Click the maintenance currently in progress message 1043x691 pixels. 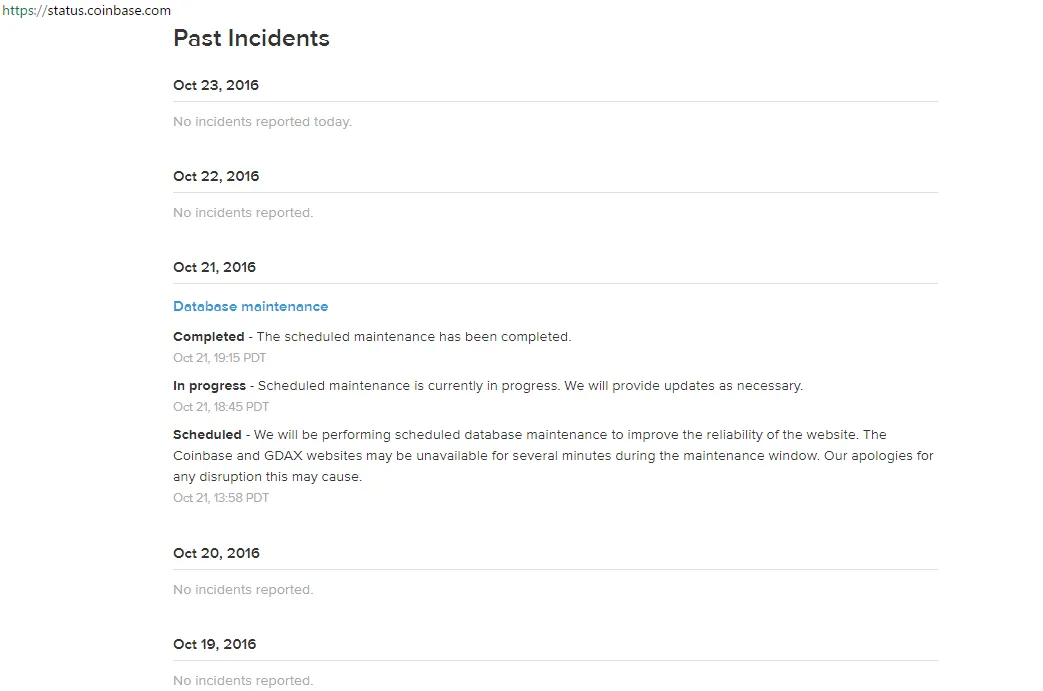click(530, 386)
